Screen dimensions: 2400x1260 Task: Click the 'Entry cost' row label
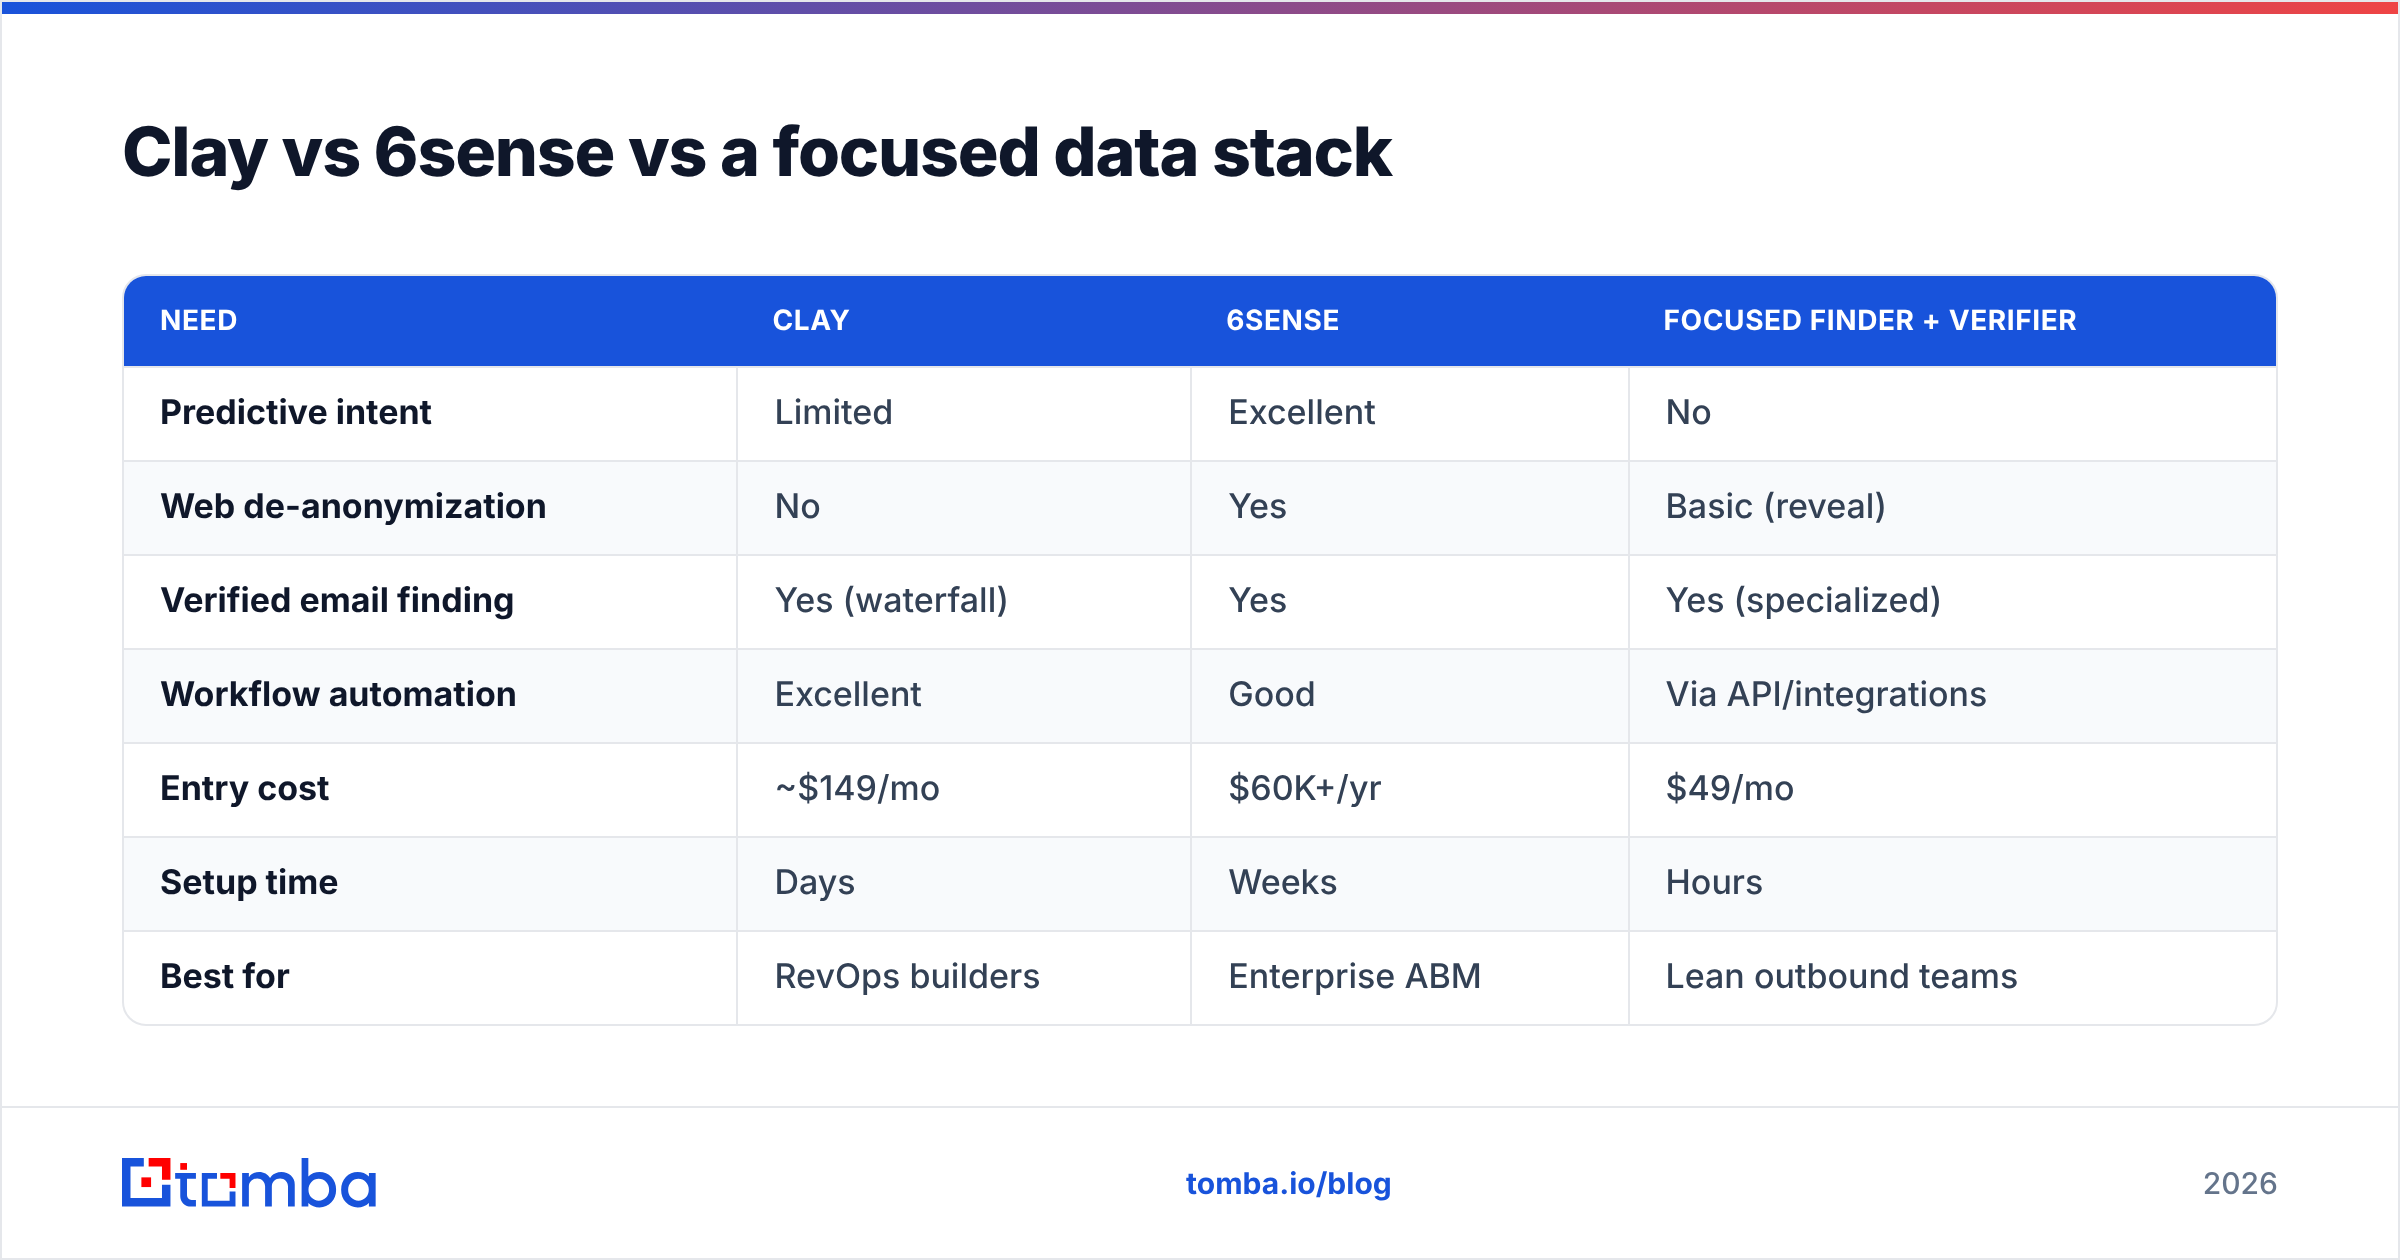tap(244, 788)
